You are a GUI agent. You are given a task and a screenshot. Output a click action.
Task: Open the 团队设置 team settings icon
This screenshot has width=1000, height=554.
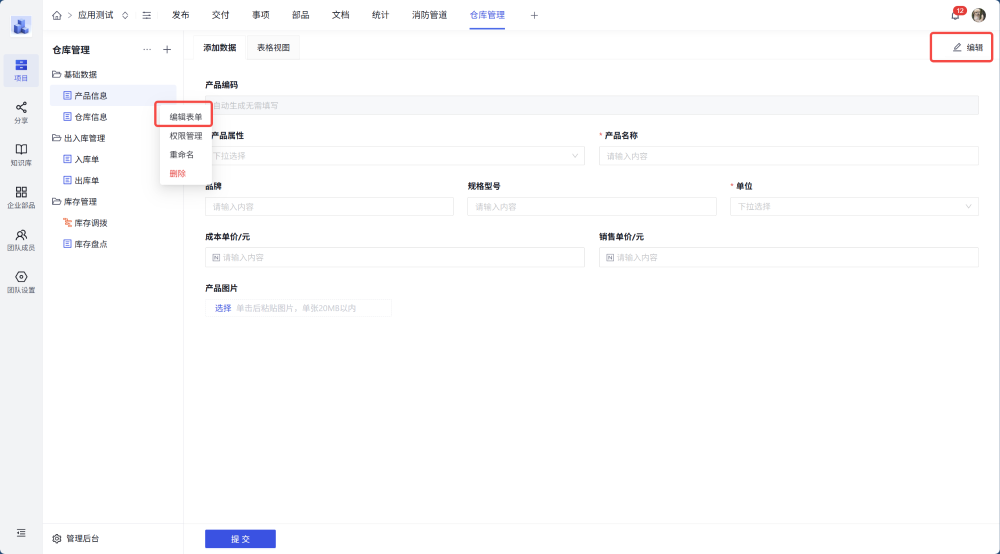tap(21, 282)
